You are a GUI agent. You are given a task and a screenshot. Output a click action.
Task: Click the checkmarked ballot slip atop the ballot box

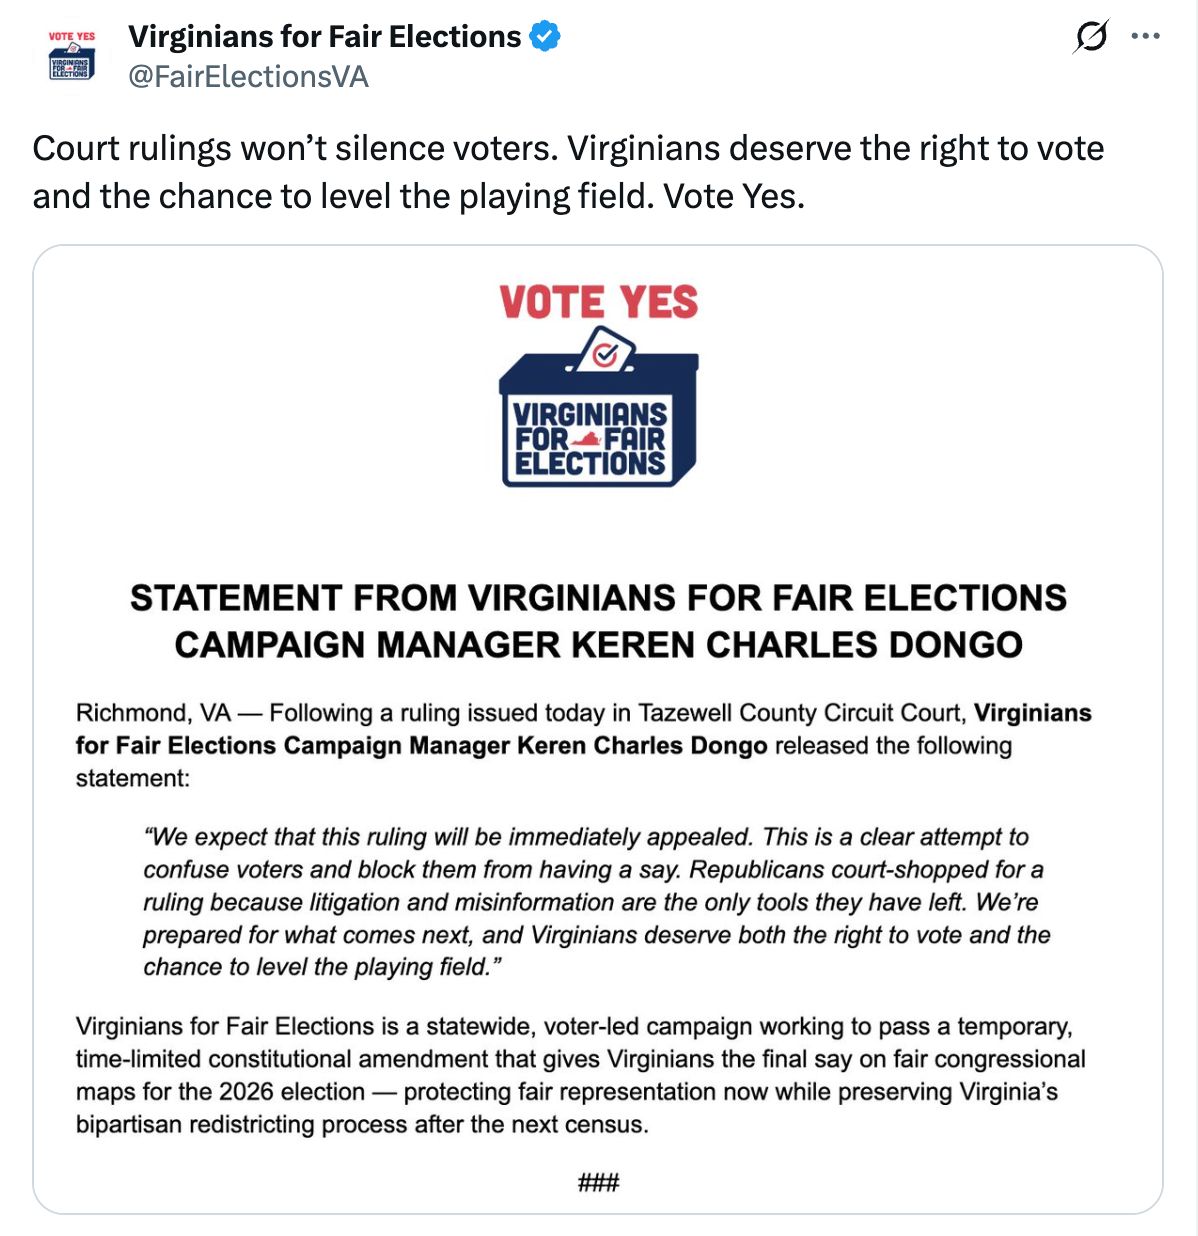pos(605,353)
